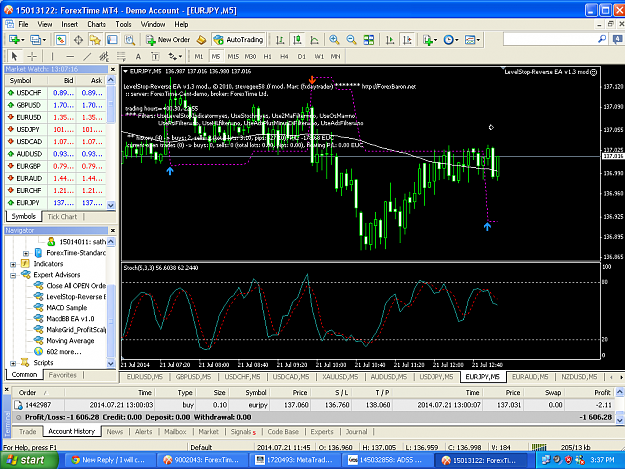The width and height of the screenshot is (625, 469).
Task: Set timeframe to M15
Action: [x=233, y=57]
